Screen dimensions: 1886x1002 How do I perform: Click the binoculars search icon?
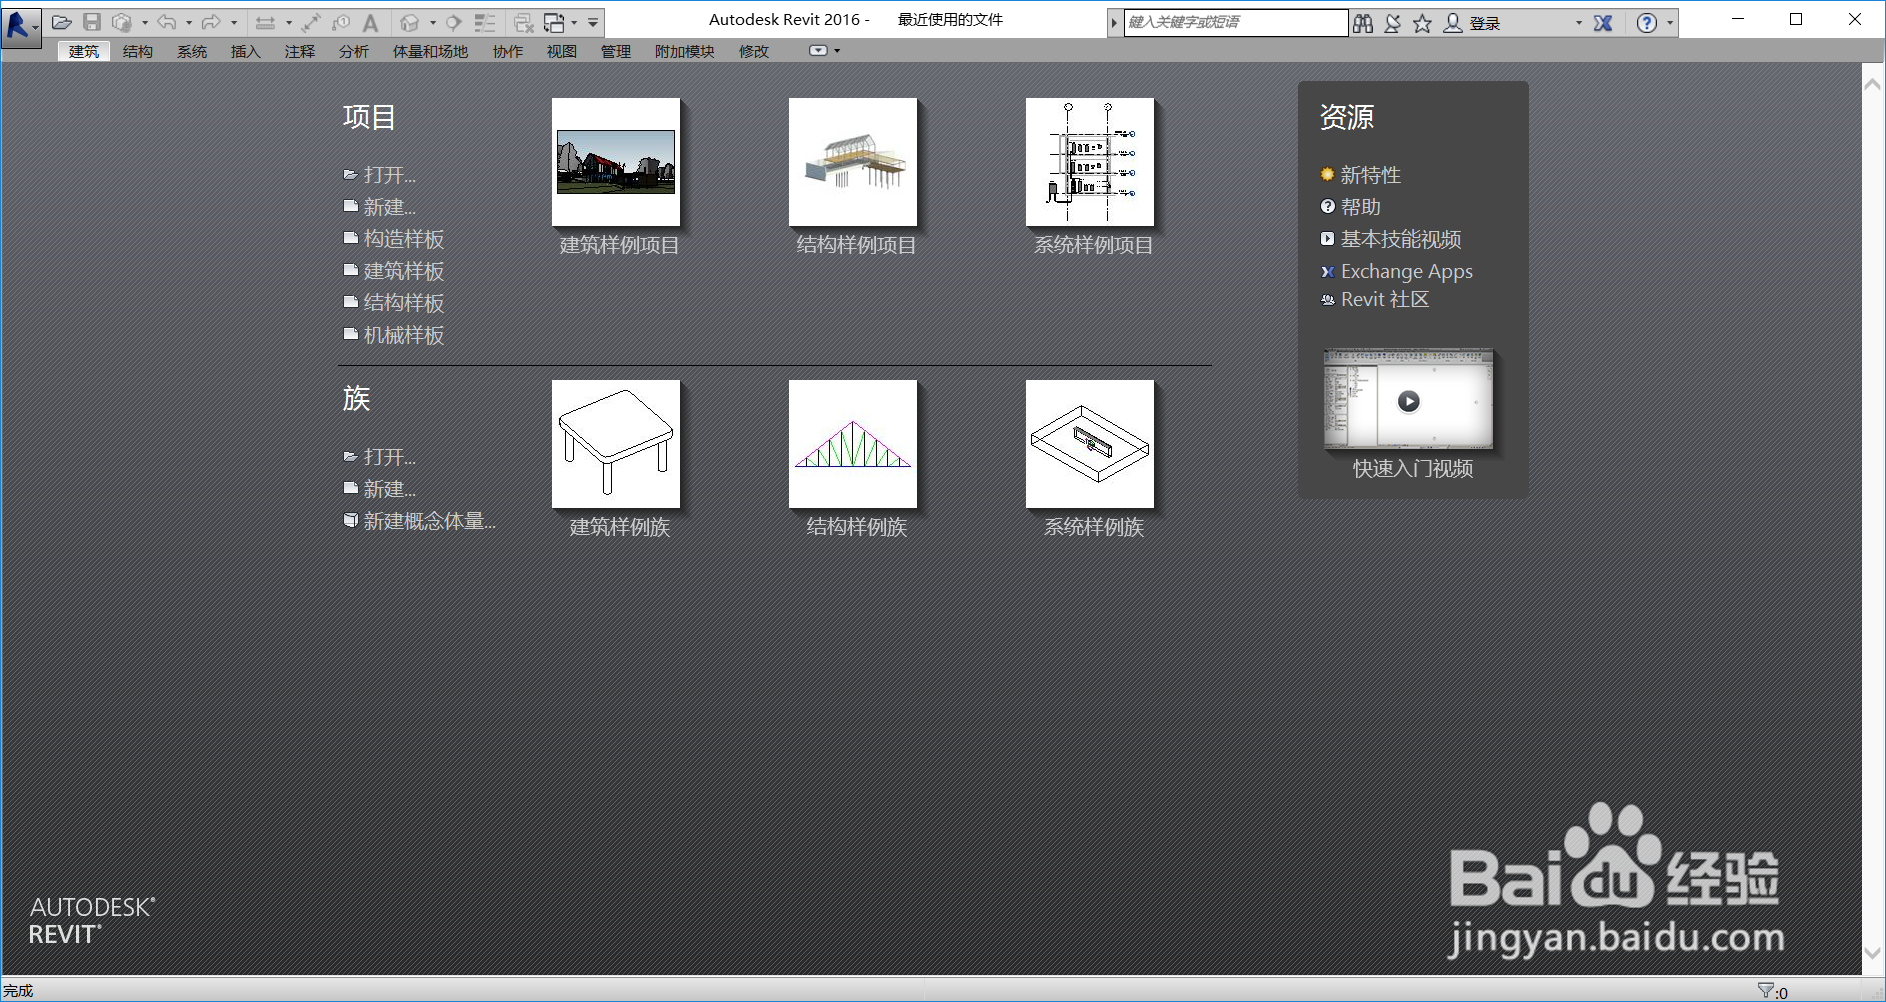1363,23
